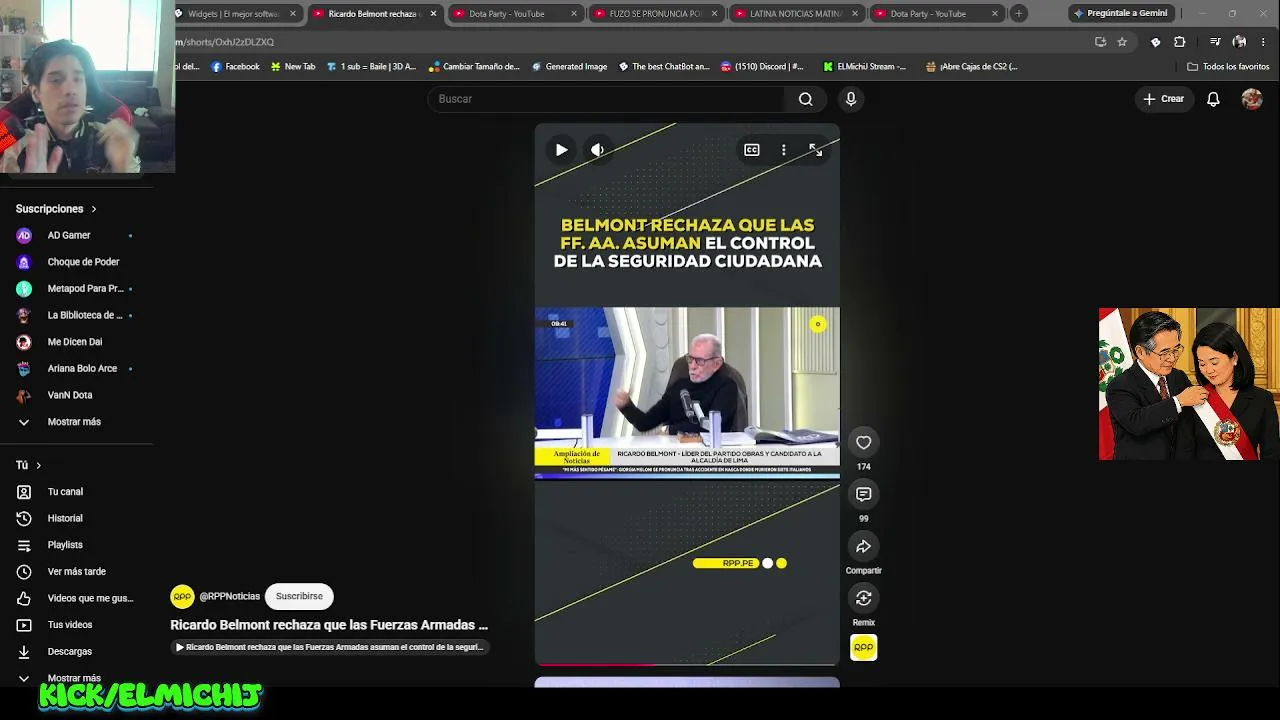
Task: Expand Mostrar más under Suscripciones
Action: click(x=76, y=422)
